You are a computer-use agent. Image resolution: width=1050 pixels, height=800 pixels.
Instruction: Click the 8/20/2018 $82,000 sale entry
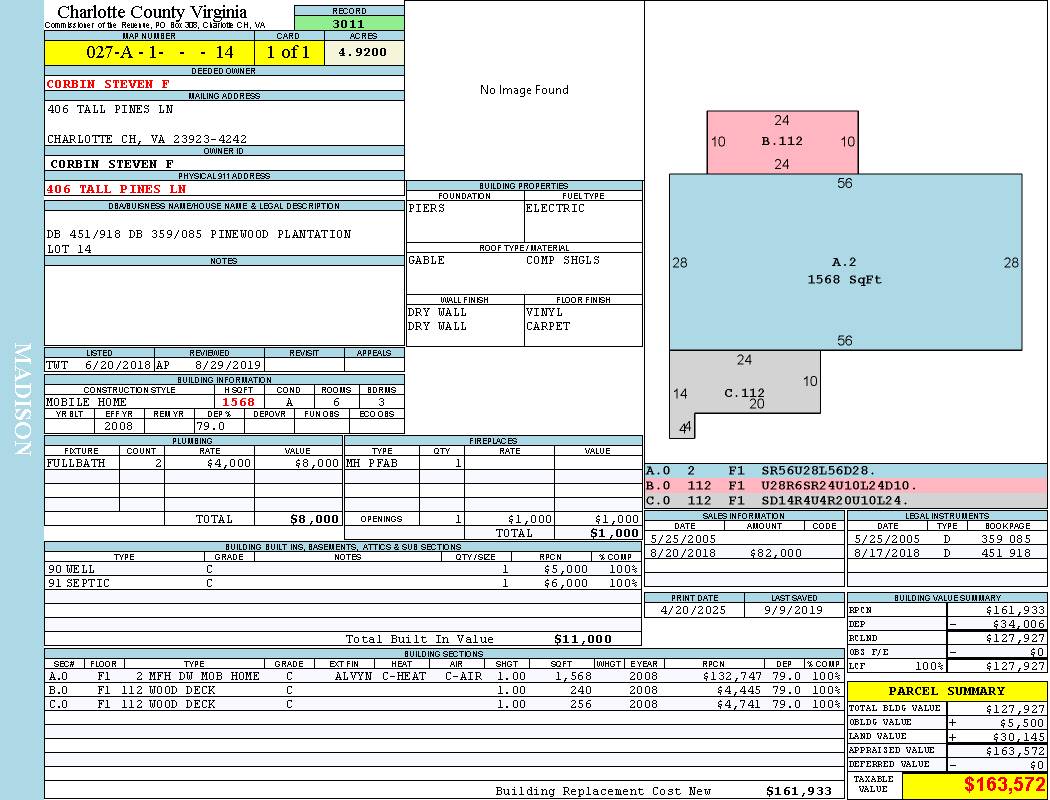(x=742, y=553)
